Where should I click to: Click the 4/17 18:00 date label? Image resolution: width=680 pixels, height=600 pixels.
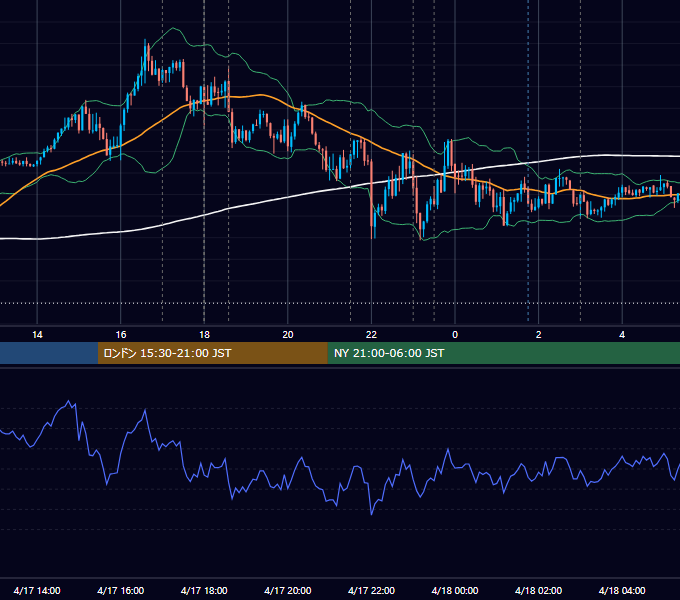(204, 590)
